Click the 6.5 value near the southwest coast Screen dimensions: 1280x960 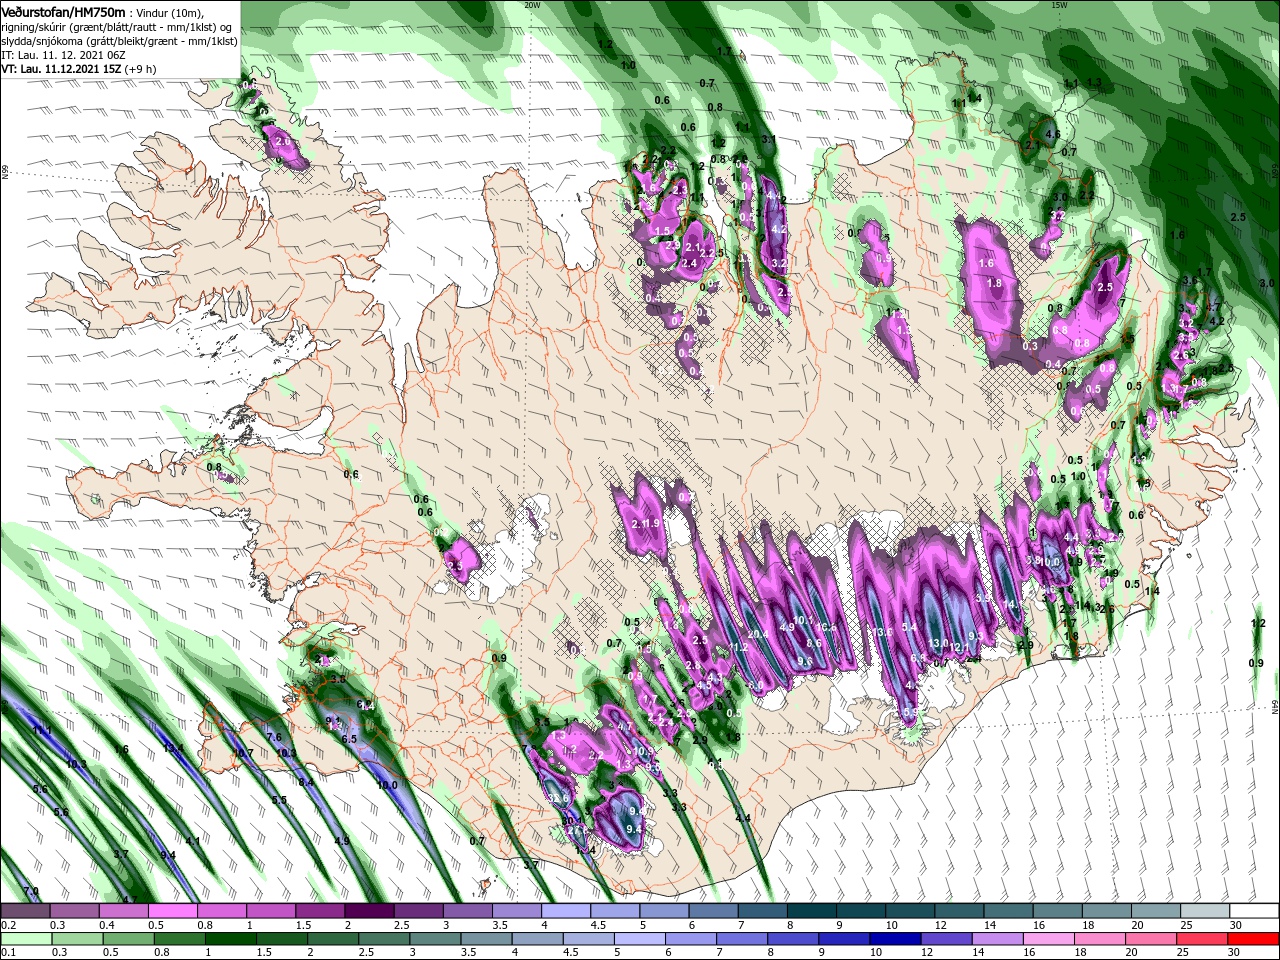coord(350,739)
